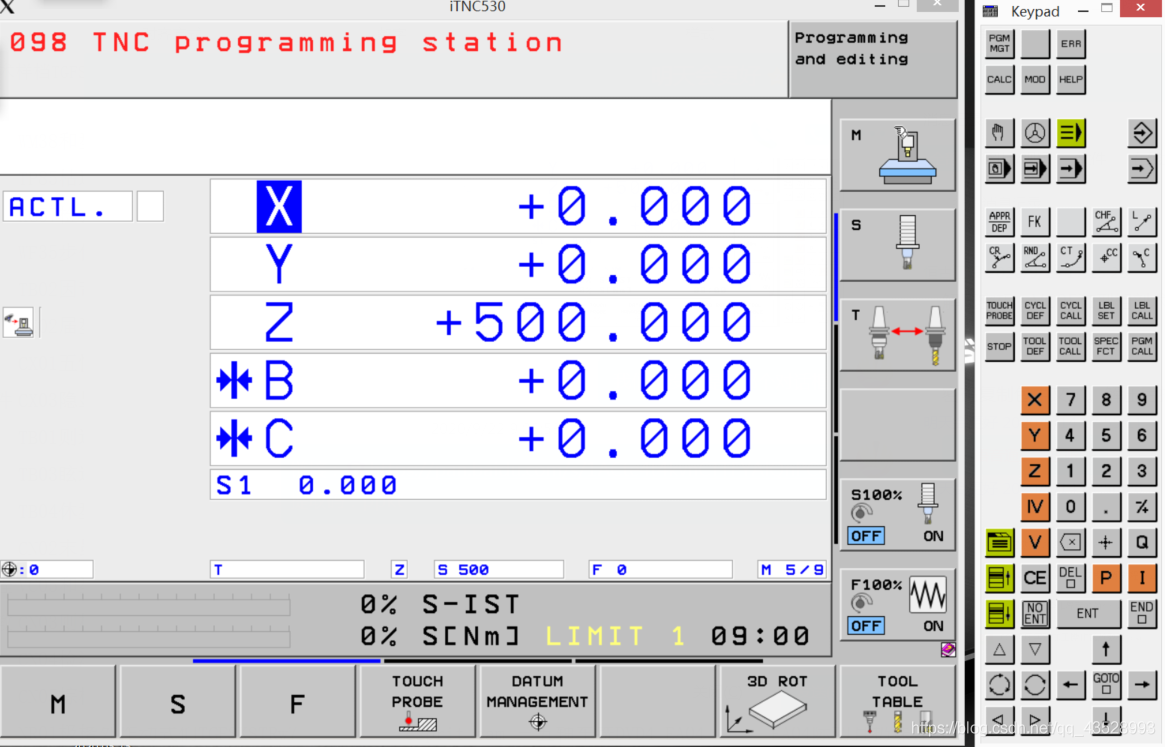This screenshot has height=747, width=1165.
Task: Open the DATUM MANAGEMENT soft key
Action: coord(536,700)
